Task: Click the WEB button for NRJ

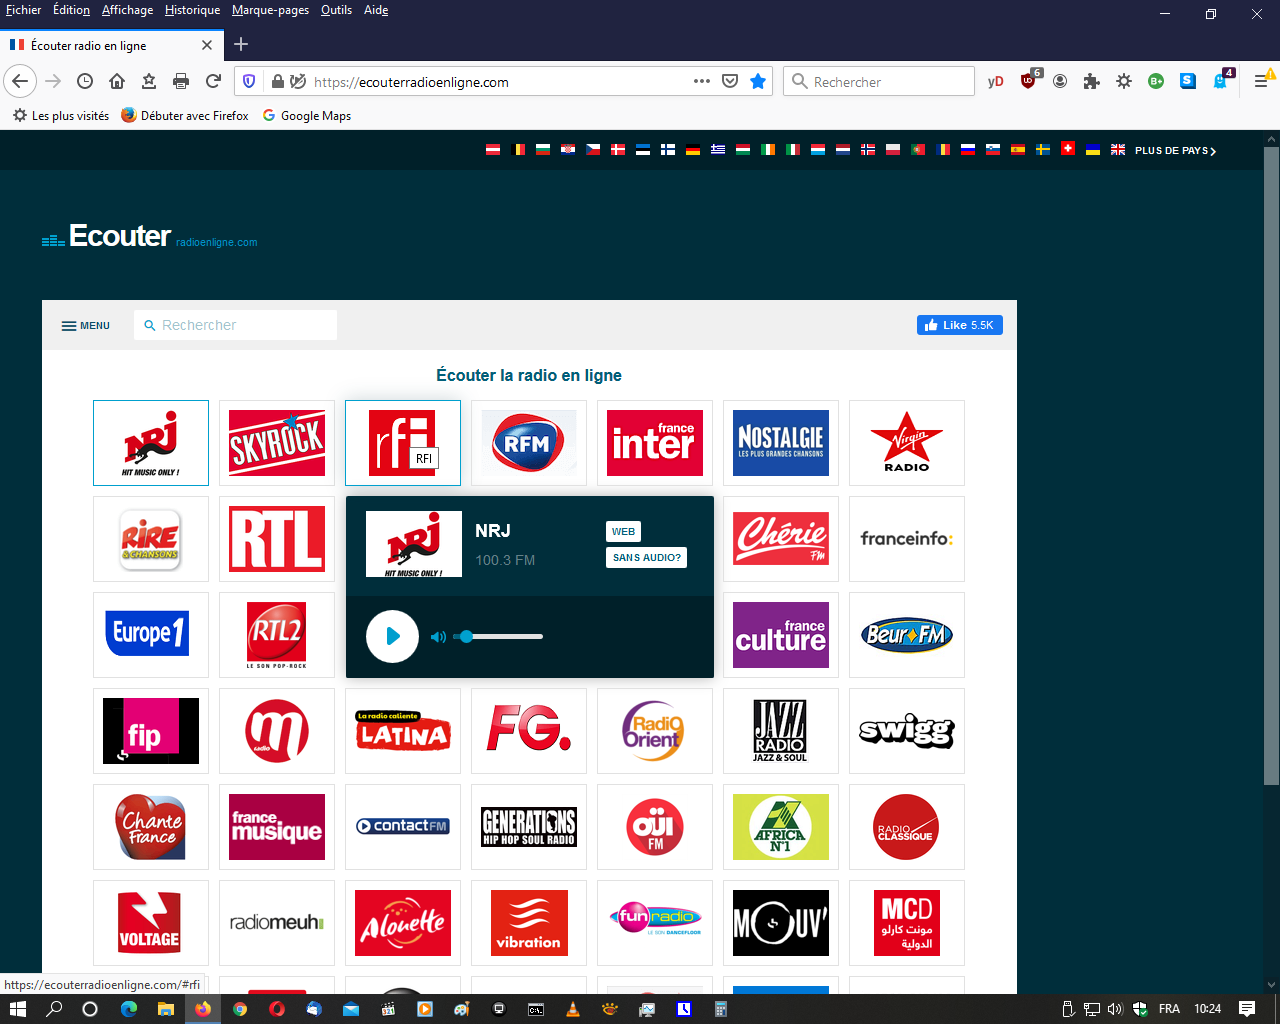Action: tap(623, 532)
